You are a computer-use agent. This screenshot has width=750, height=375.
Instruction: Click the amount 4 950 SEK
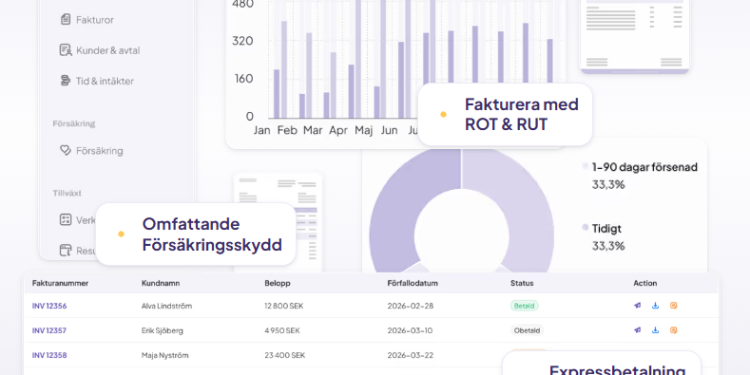tap(282, 330)
